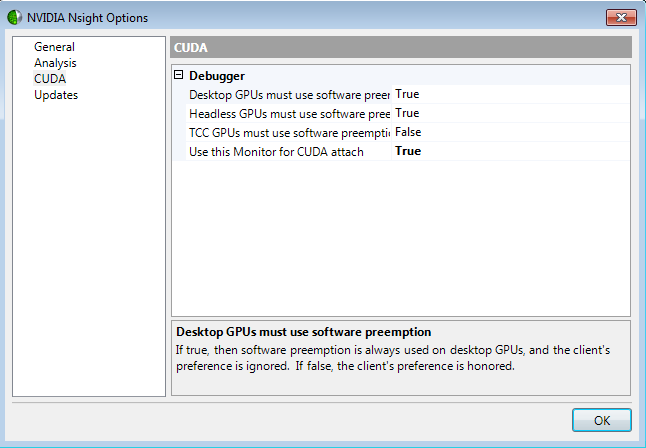Close the NVIDIA Nsight Options dialog
Image resolution: width=646 pixels, height=448 pixels.
click(x=621, y=17)
